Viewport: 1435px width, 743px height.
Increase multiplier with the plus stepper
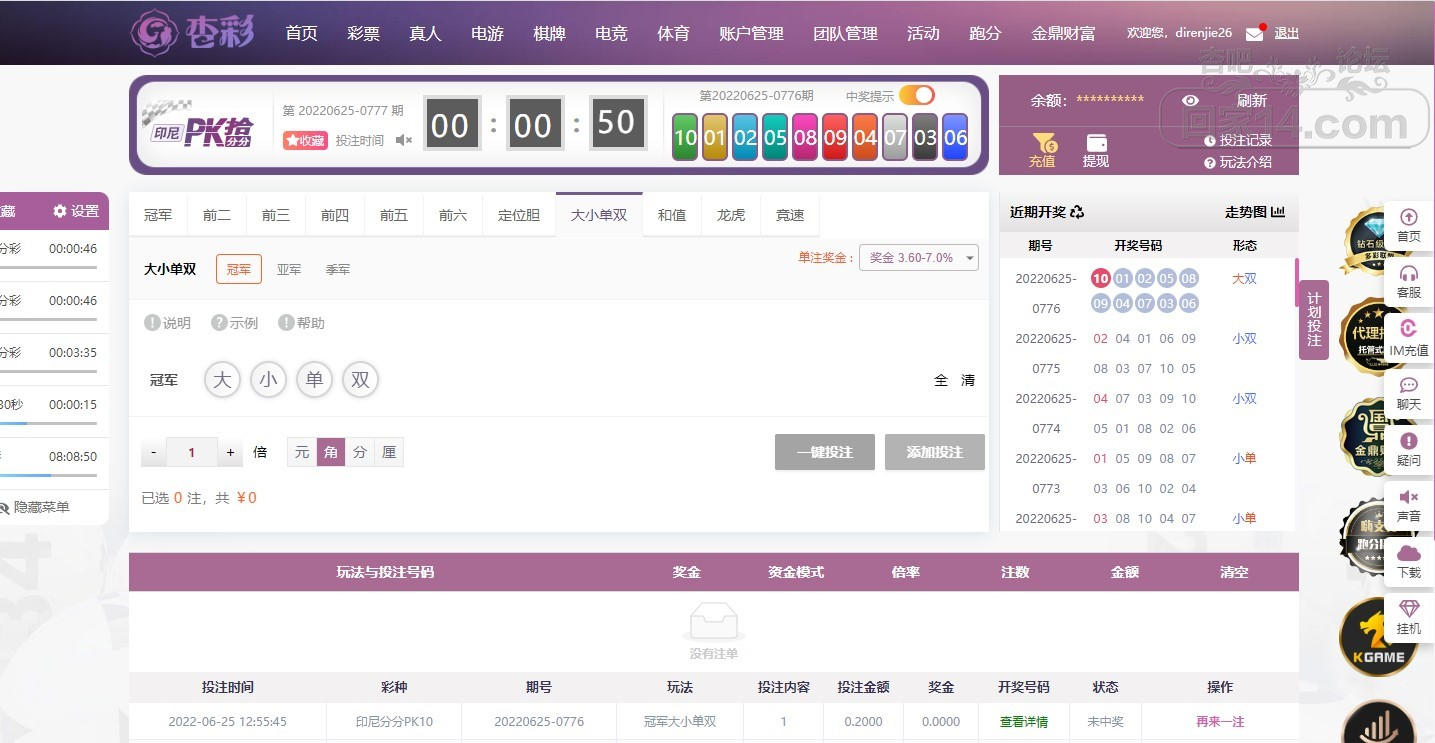[230, 452]
